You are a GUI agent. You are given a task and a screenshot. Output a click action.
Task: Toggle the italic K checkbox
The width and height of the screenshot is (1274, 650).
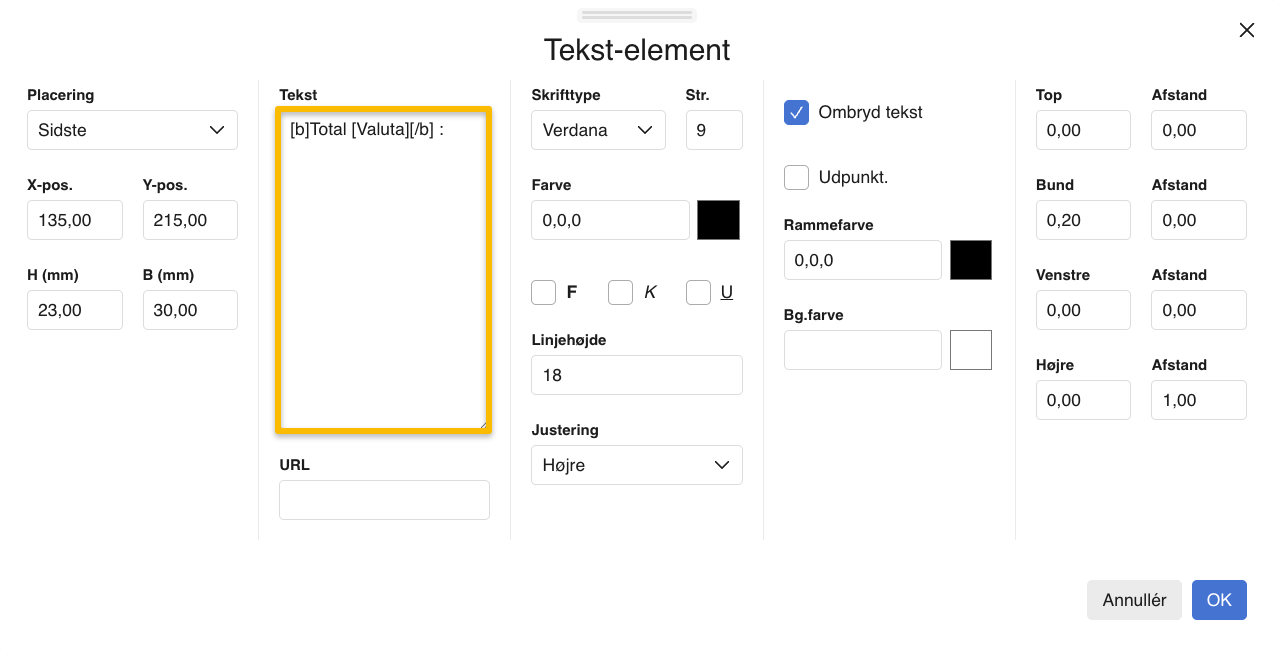621,293
